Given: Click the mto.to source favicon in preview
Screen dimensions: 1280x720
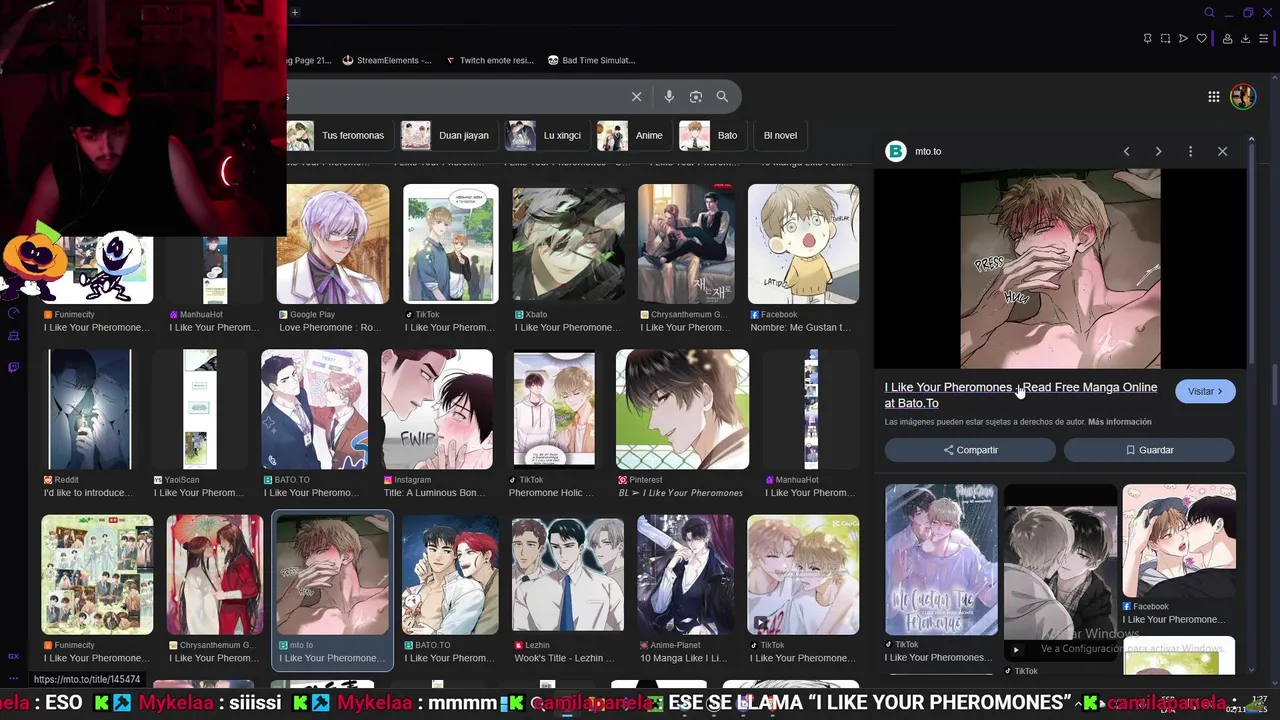Looking at the screenshot, I should click(x=896, y=151).
